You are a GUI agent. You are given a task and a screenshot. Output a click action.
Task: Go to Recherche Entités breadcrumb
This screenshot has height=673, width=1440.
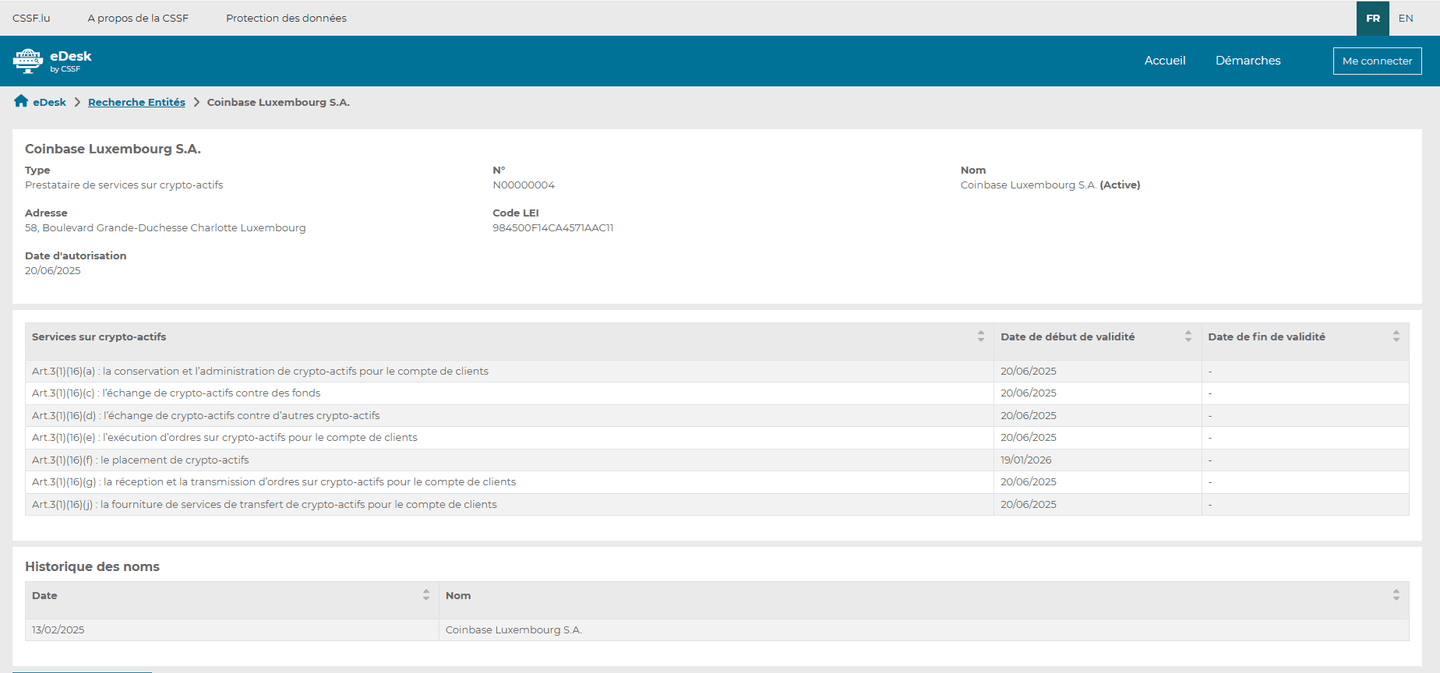pos(136,102)
